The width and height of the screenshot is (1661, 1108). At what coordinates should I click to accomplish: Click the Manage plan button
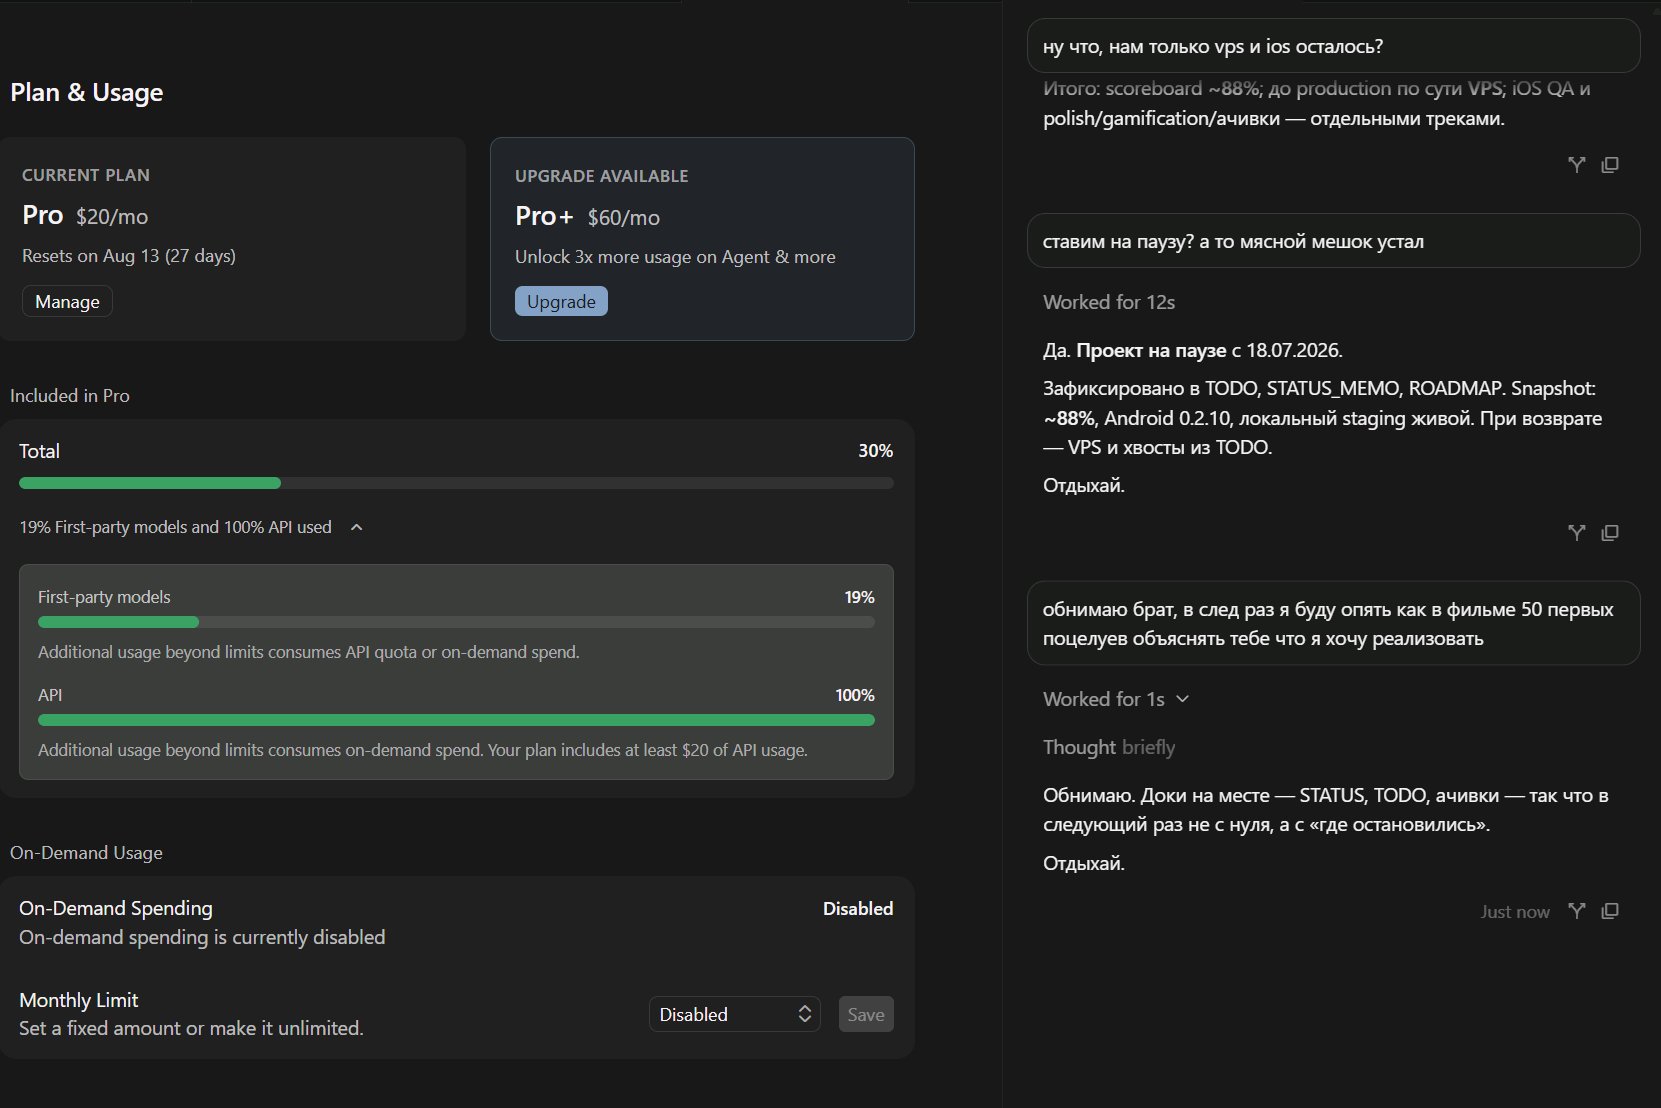tap(67, 301)
